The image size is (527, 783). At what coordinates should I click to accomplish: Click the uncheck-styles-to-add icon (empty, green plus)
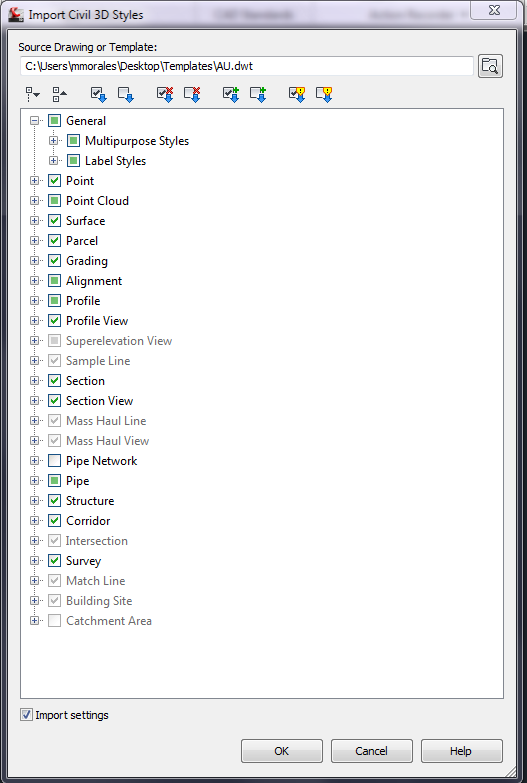click(x=258, y=94)
